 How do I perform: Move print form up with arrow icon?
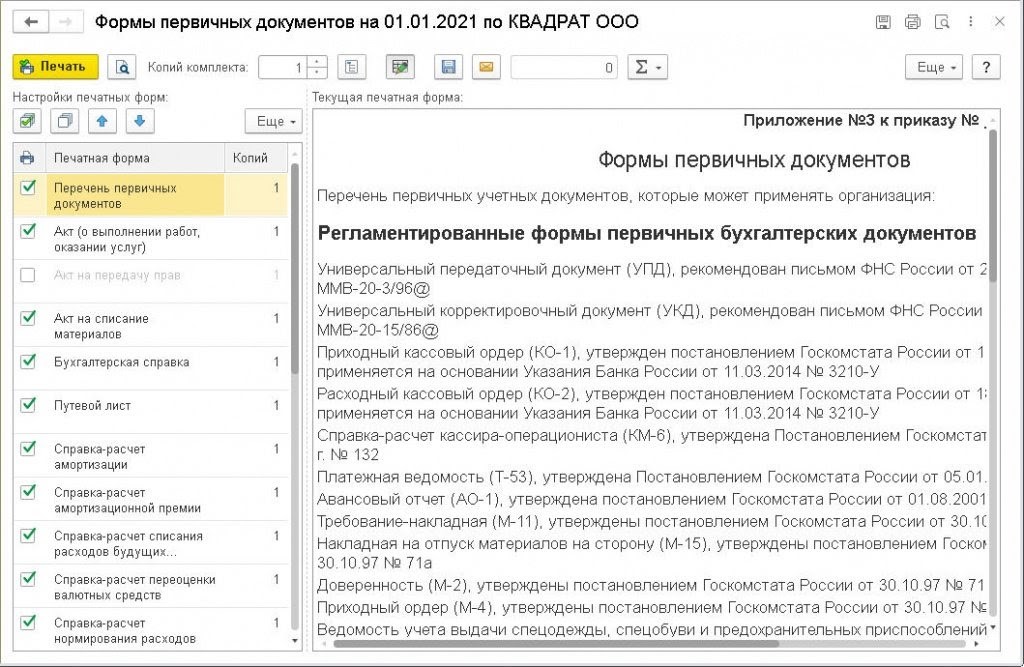[103, 121]
